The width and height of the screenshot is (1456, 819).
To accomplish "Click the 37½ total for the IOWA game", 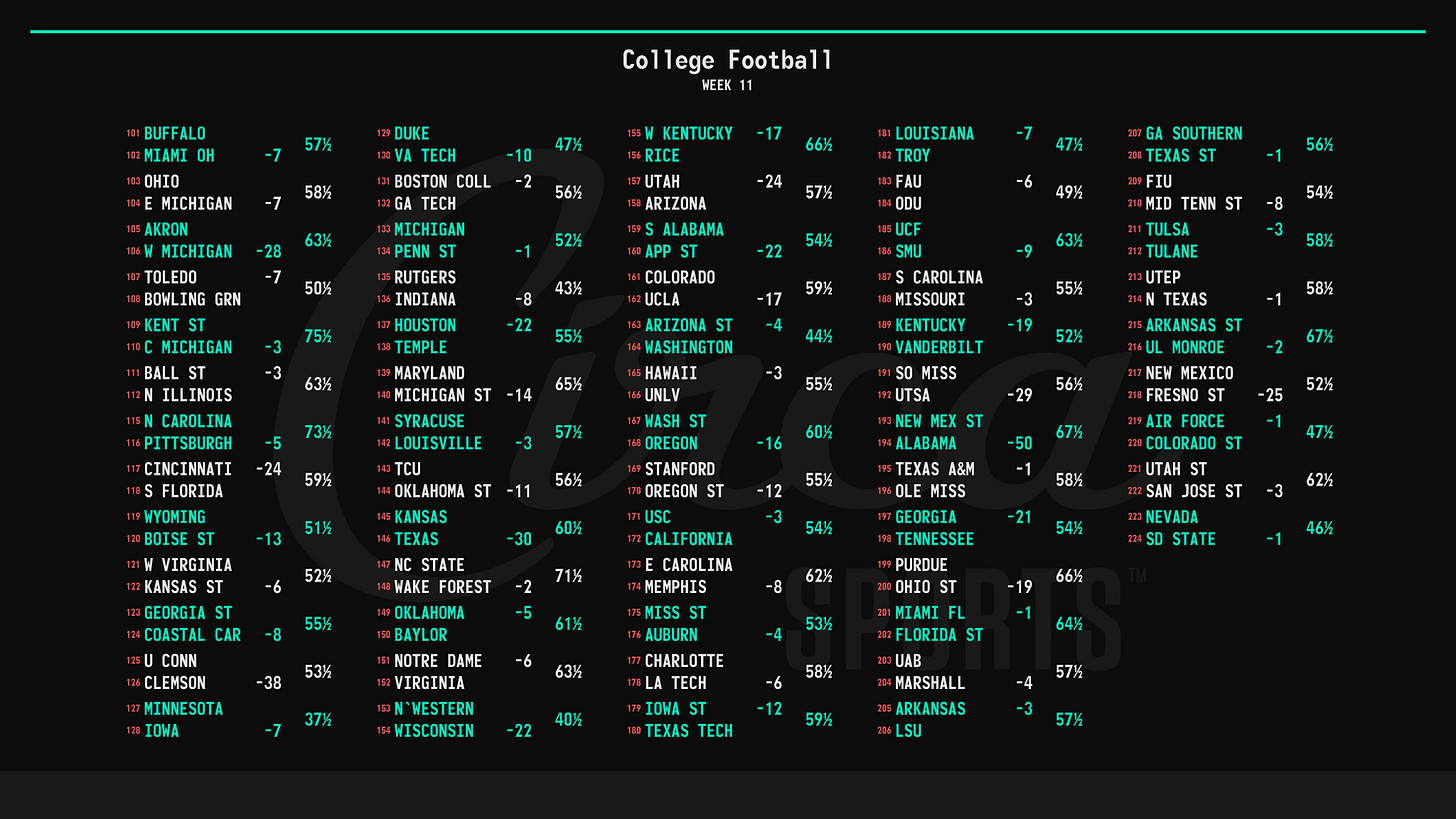I will 318,720.
